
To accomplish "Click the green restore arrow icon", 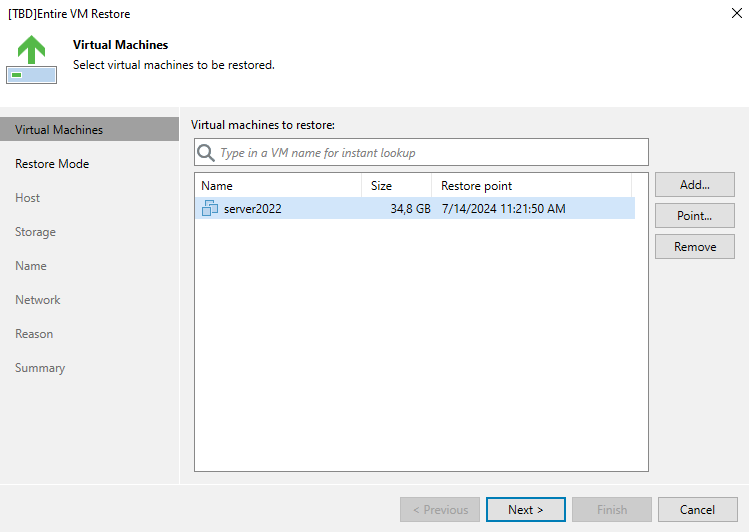I will click(32, 59).
